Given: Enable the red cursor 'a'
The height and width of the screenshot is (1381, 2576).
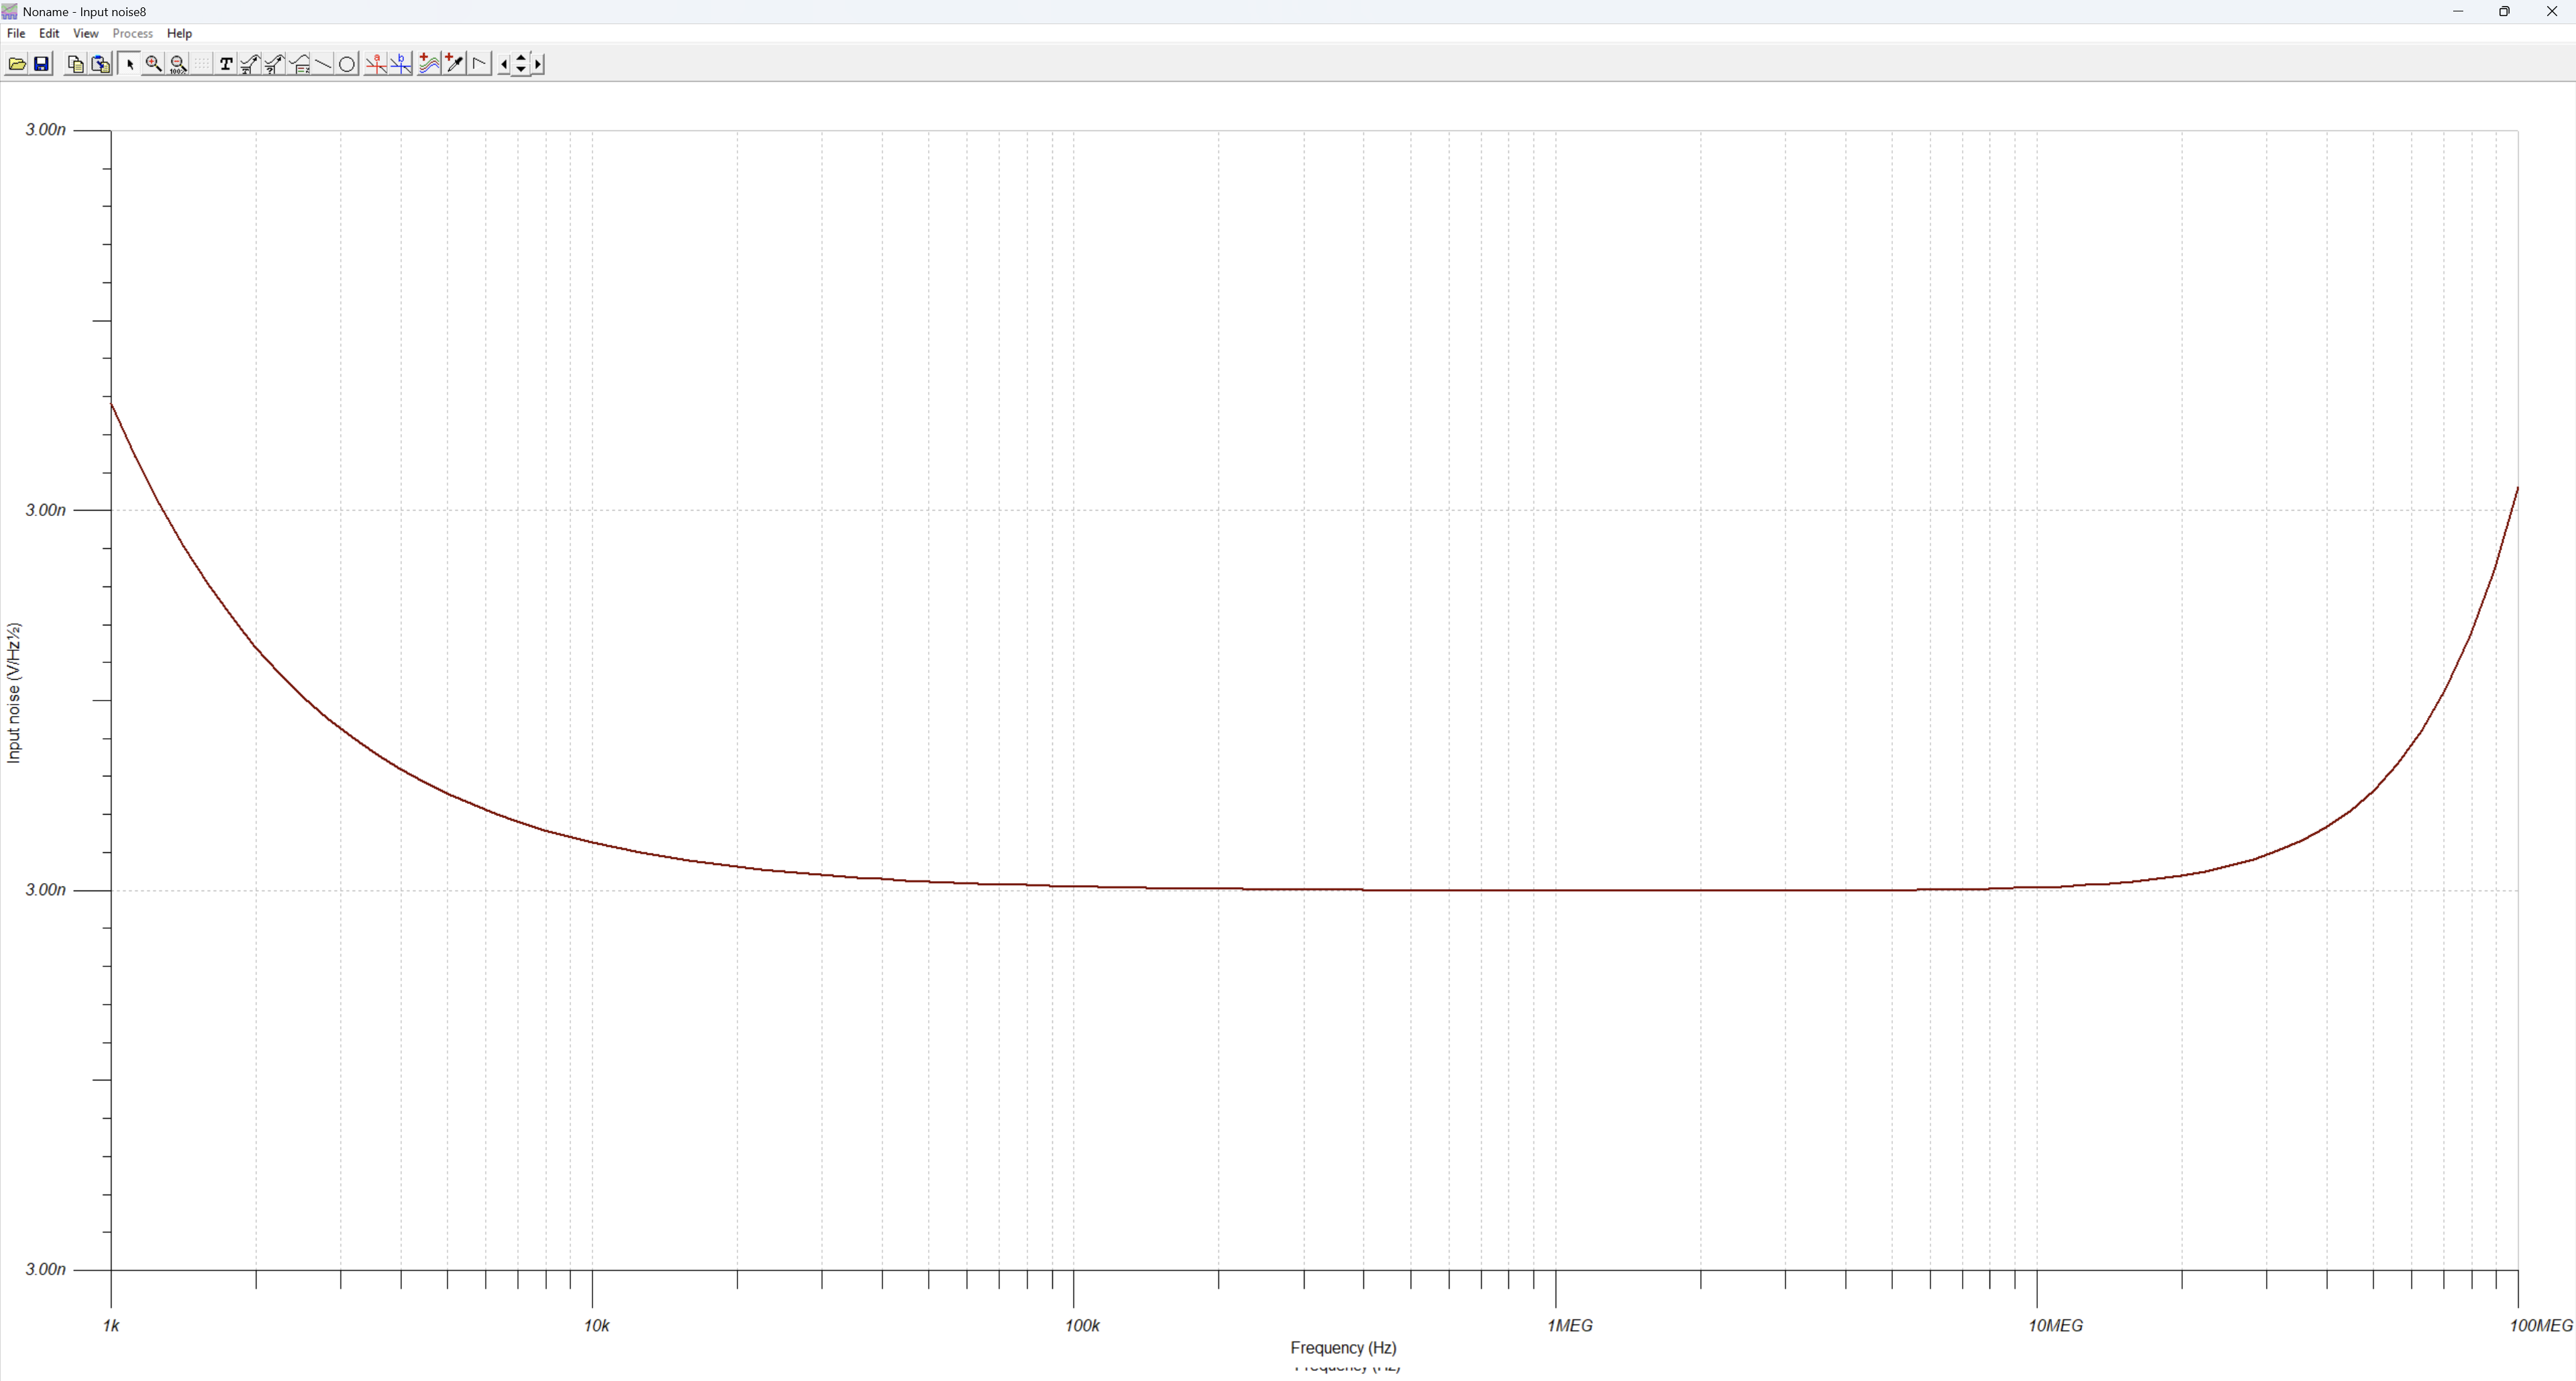Looking at the screenshot, I should click(376, 64).
